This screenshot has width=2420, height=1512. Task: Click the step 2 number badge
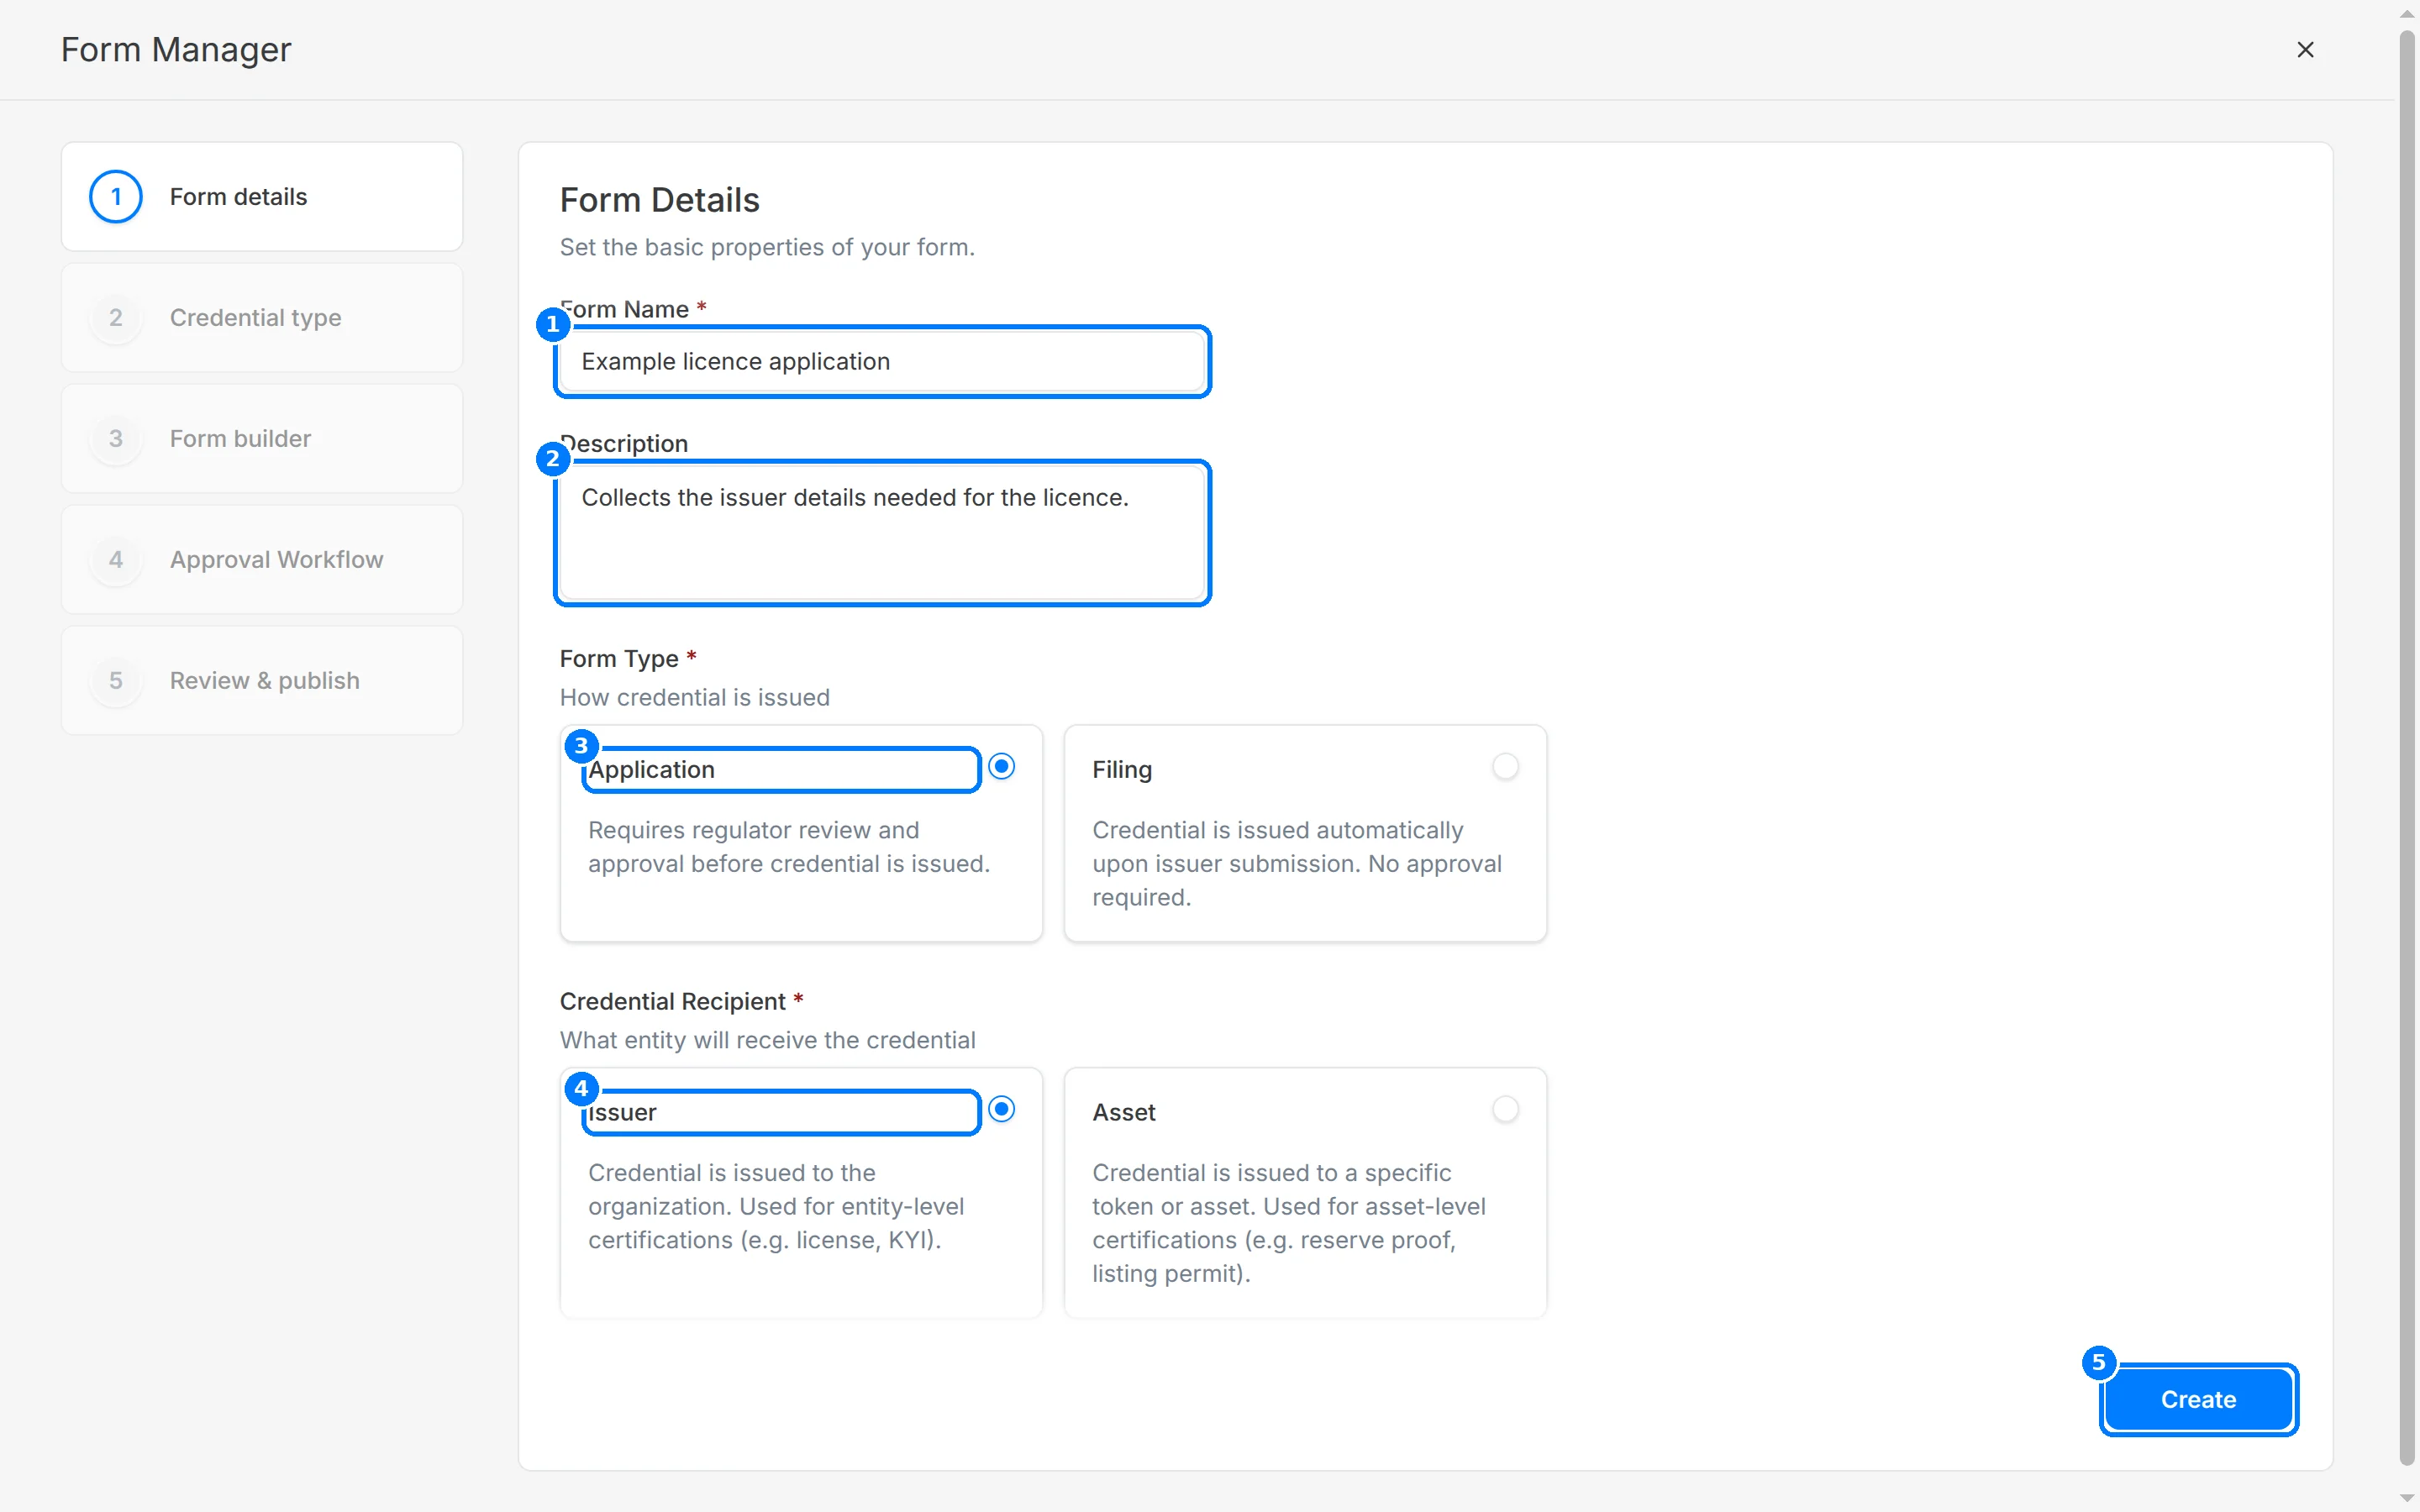(x=116, y=317)
